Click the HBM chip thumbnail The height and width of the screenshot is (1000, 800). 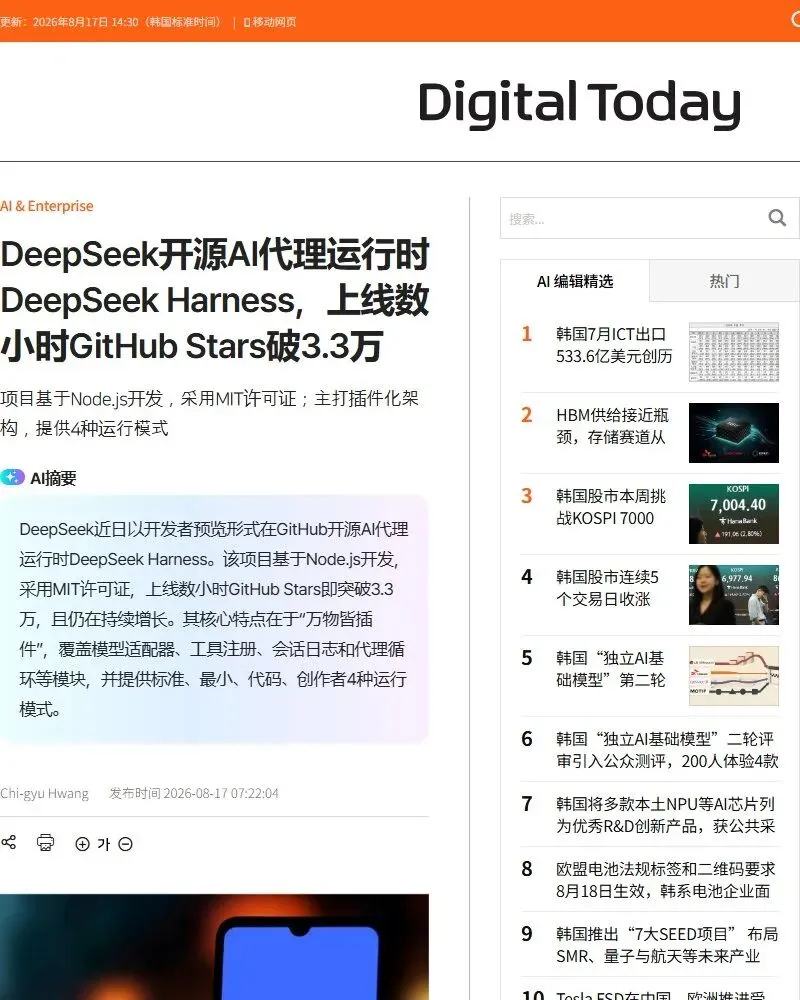coord(734,433)
